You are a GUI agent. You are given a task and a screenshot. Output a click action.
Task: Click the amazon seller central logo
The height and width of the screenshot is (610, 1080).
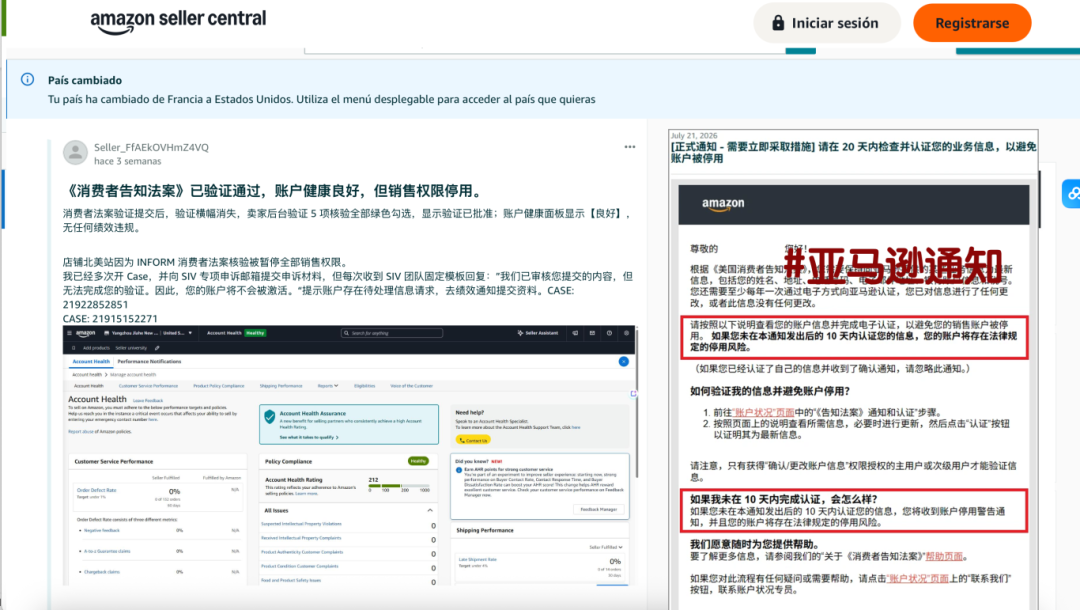tap(178, 21)
